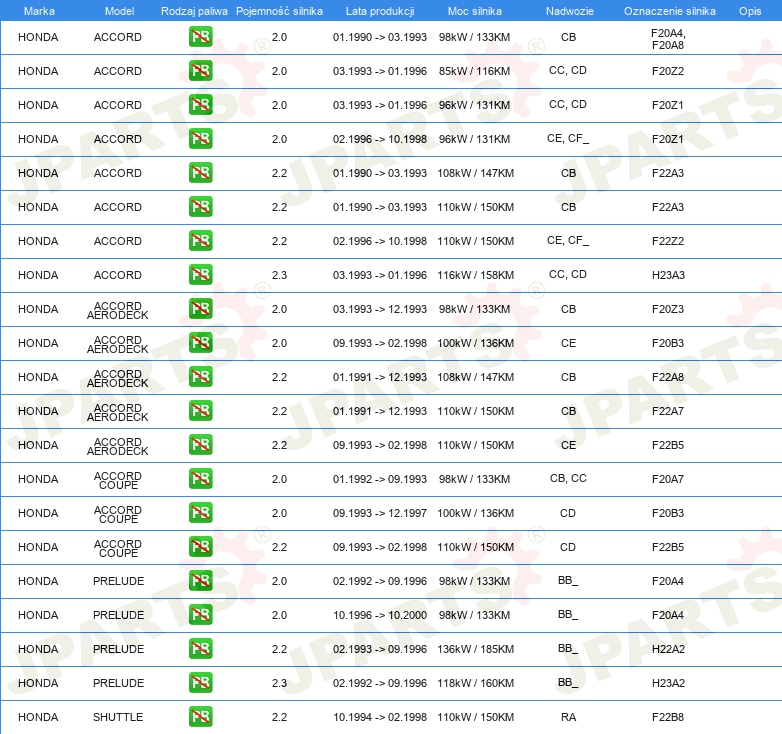Viewport: 782px width, 734px height.
Task: Click the fuel icon for Prelude 2.0 02.1992 row
Action: click(200, 580)
